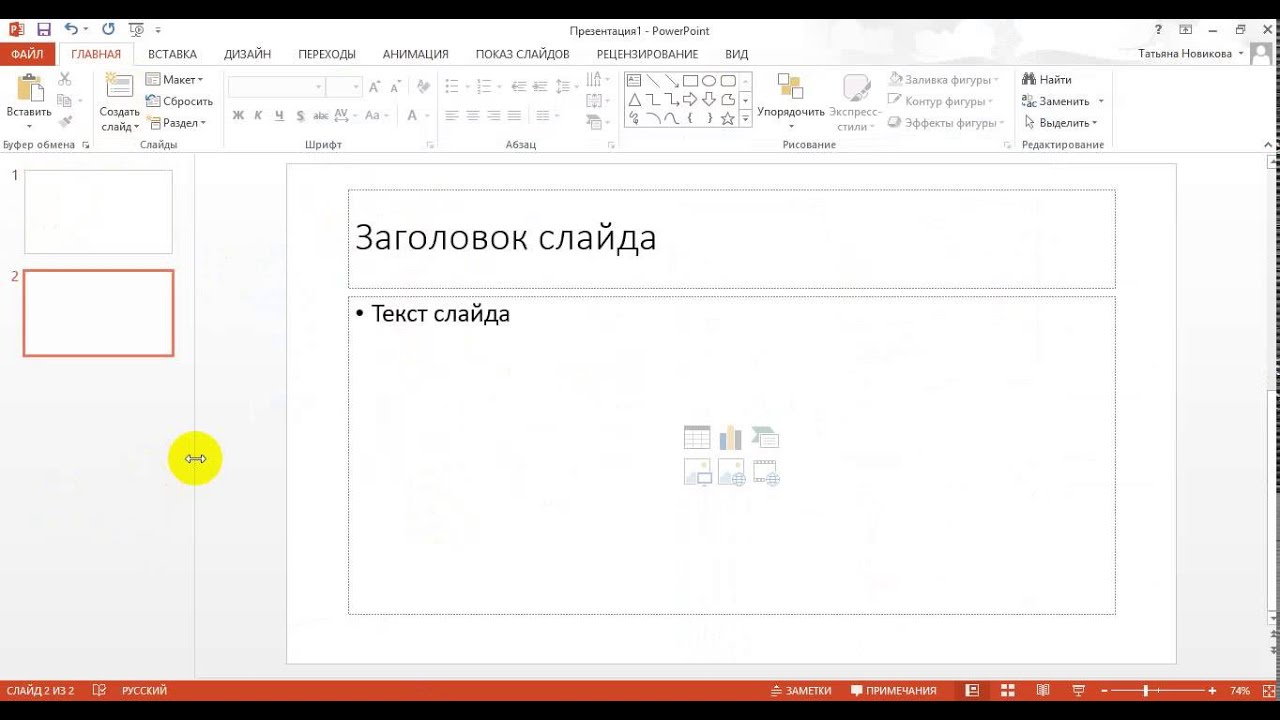Start slideshow from status bar icon
This screenshot has width=1280, height=720.
point(1079,690)
